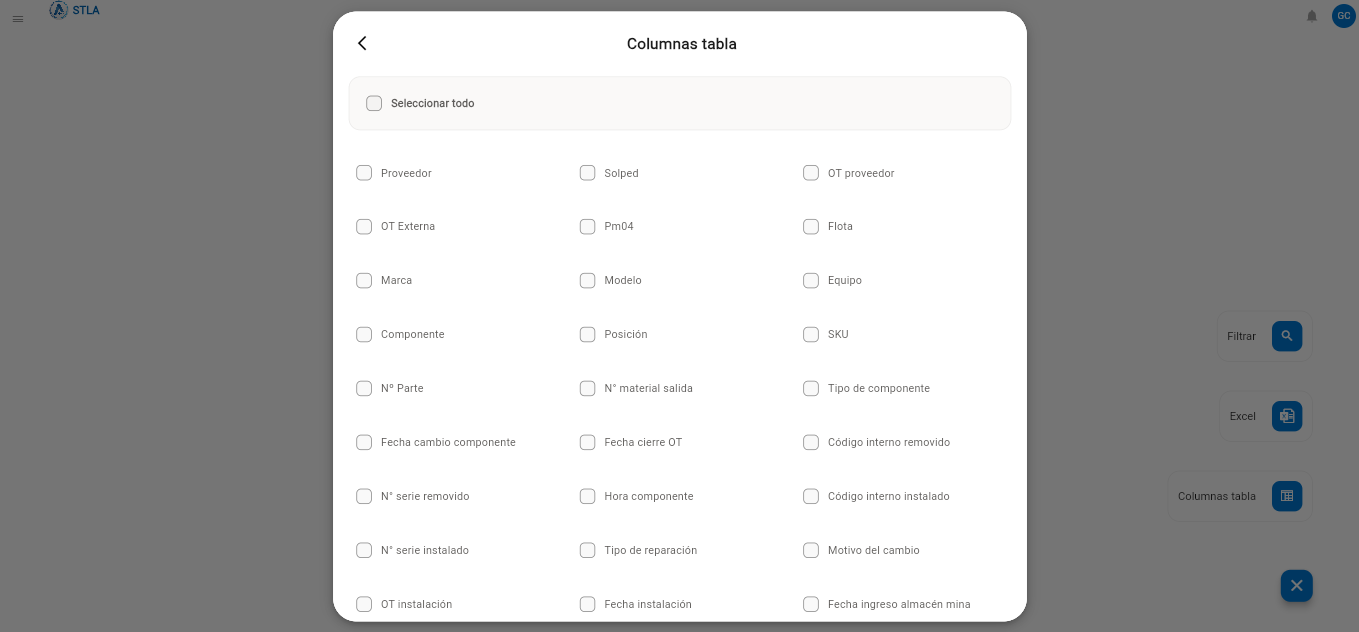The height and width of the screenshot is (632, 1359).
Task: Click the Columnas tabla grid icon
Action: tap(1287, 496)
